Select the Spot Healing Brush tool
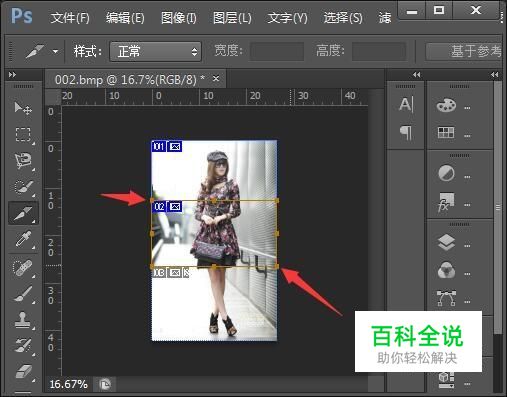The width and height of the screenshot is (507, 397). [23, 268]
